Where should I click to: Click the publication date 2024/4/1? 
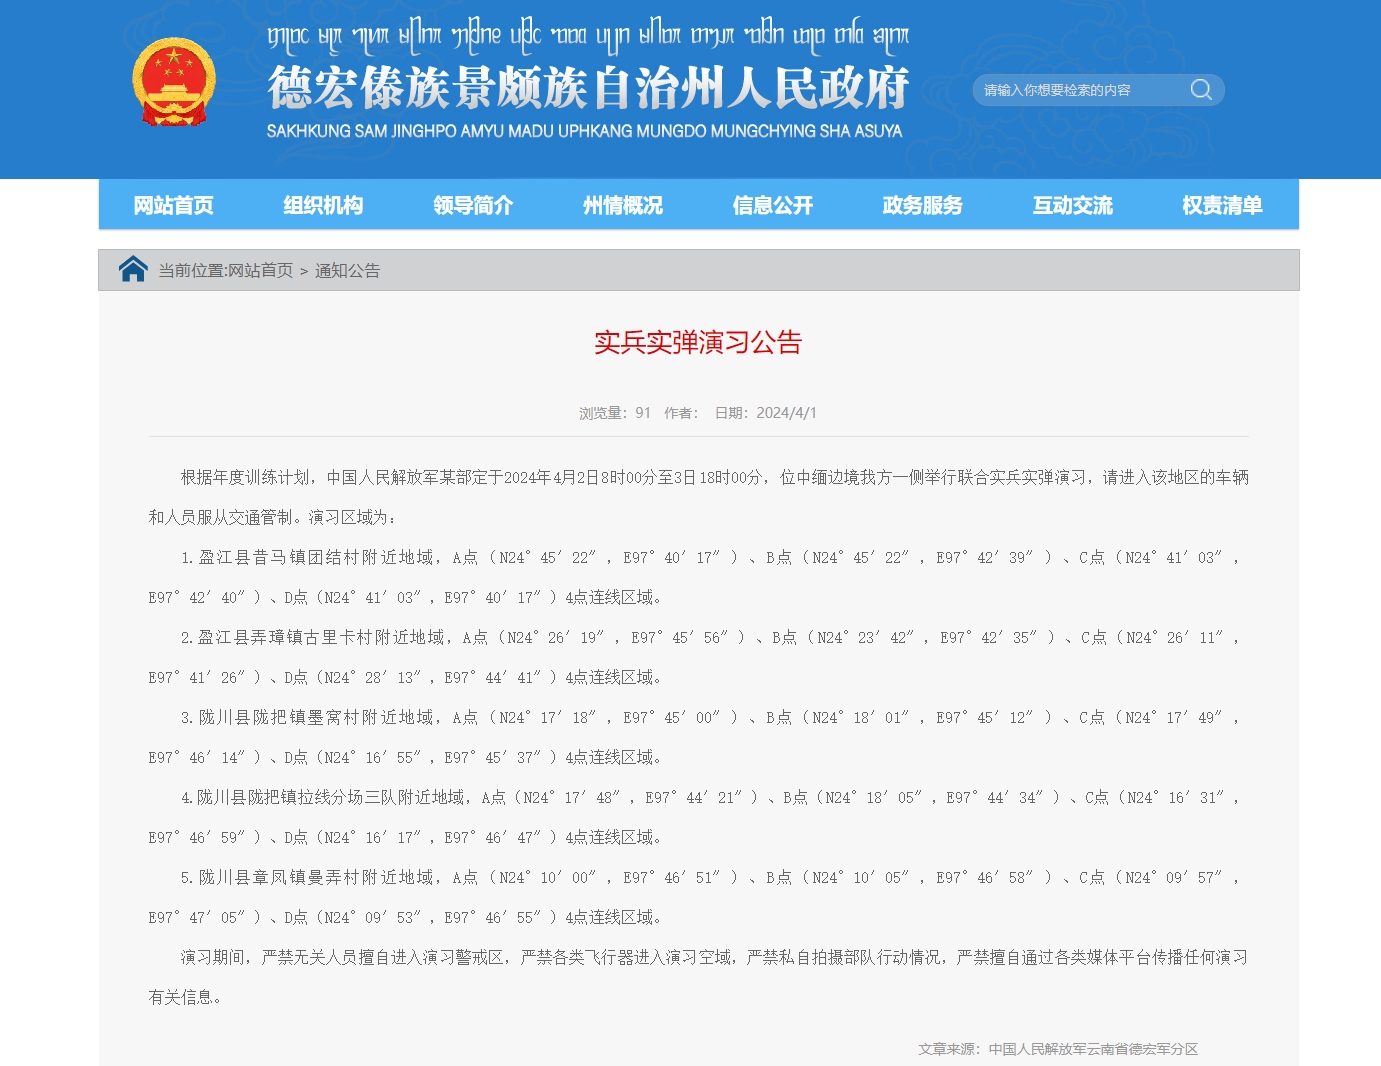pos(786,413)
